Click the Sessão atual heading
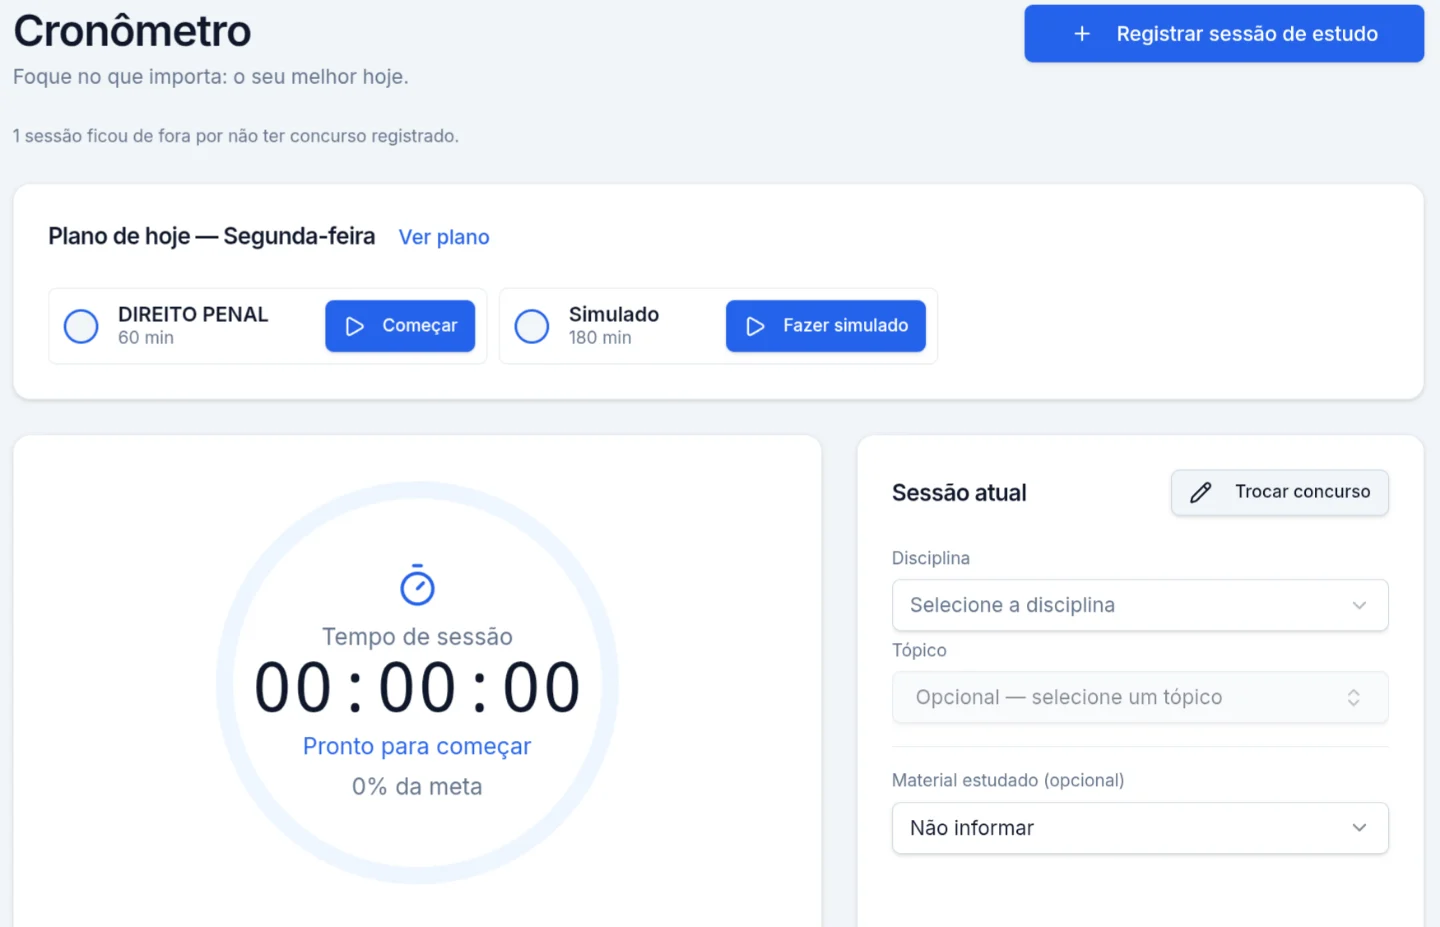 [959, 493]
